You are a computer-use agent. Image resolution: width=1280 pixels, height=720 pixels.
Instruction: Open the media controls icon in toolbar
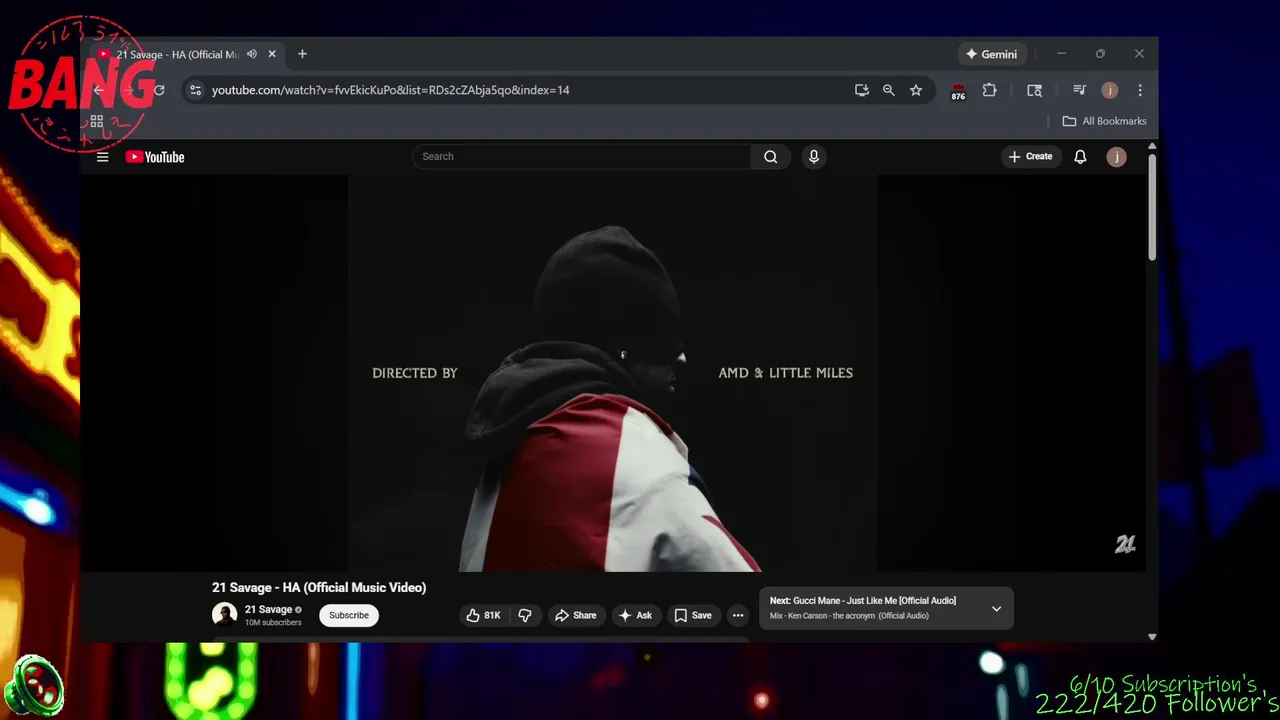(x=1079, y=90)
